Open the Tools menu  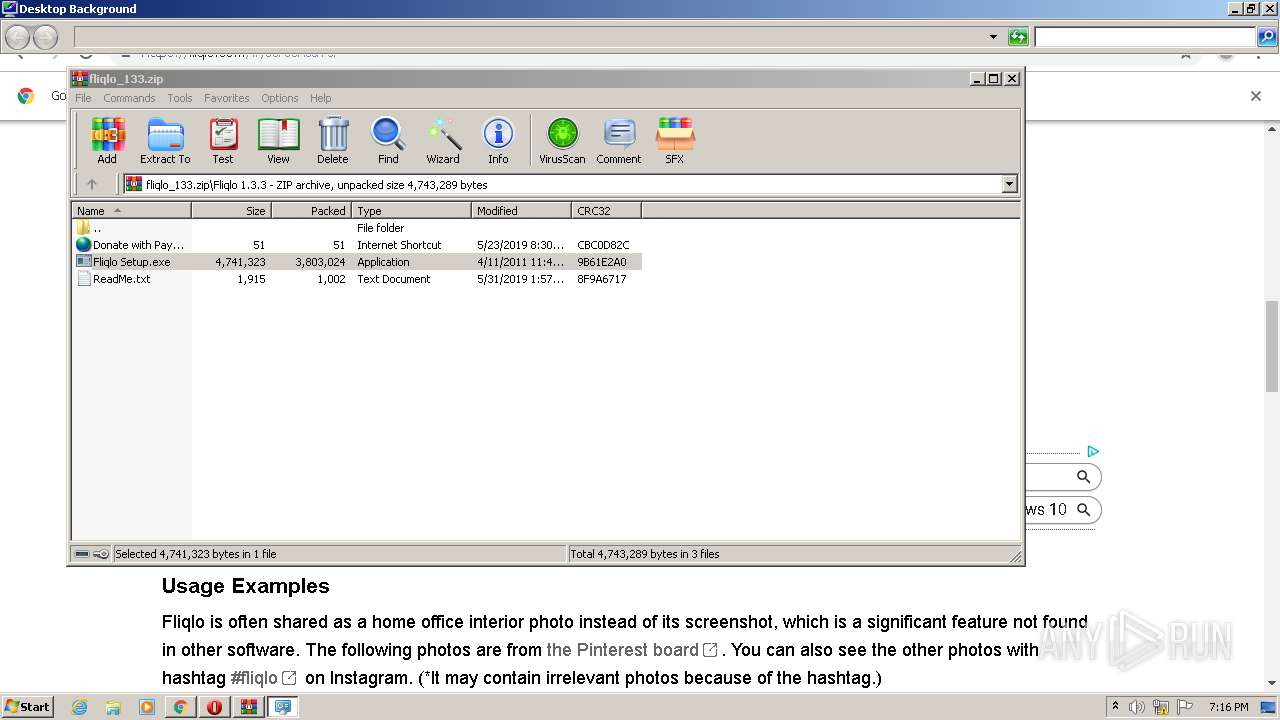click(180, 98)
